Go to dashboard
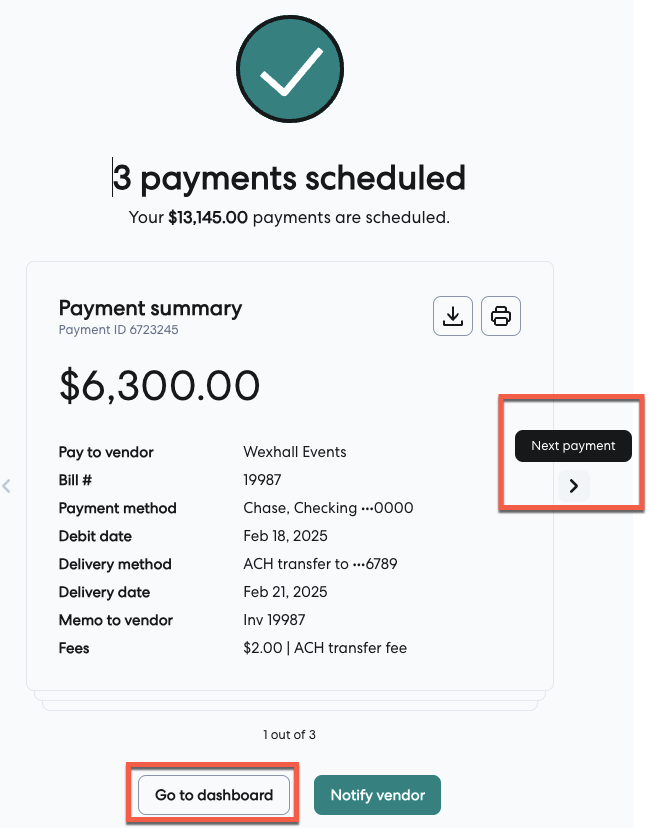 click(x=214, y=795)
